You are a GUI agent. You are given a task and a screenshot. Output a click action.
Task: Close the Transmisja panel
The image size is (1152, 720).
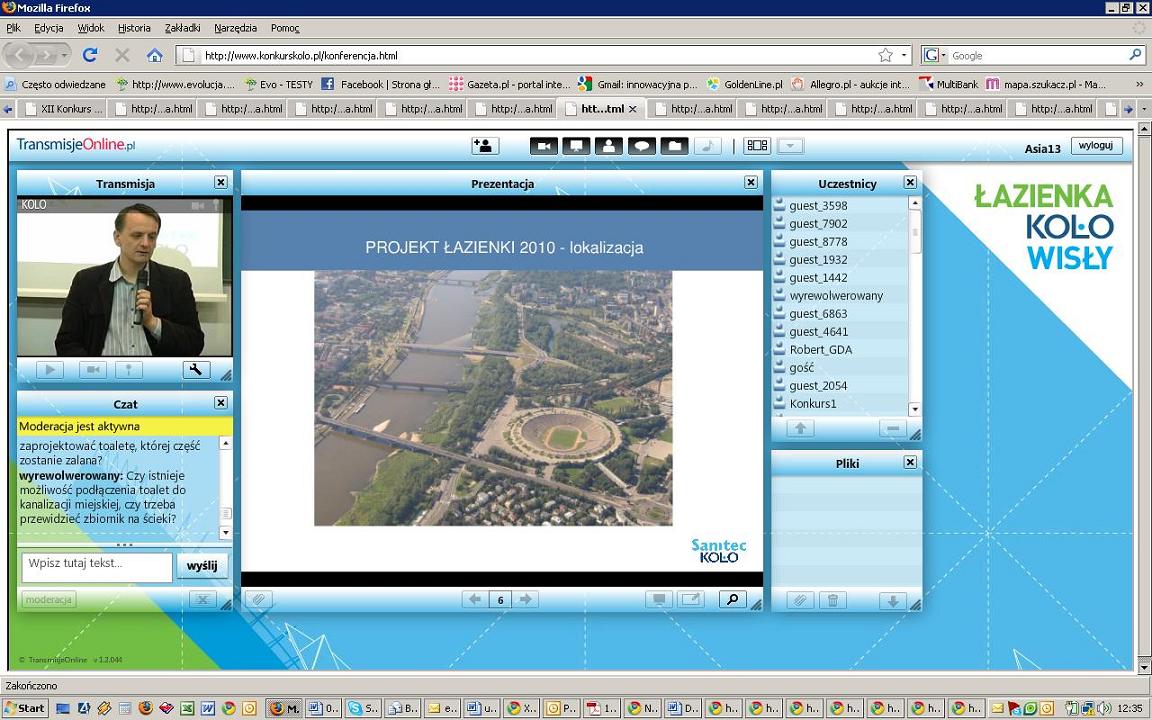tap(220, 182)
